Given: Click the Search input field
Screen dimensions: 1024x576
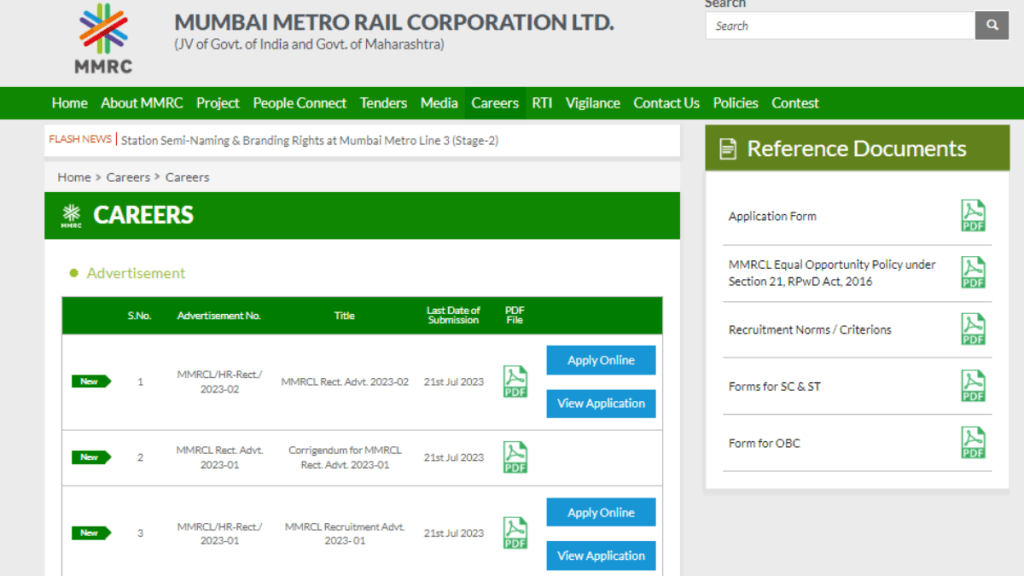Looking at the screenshot, I should [840, 25].
